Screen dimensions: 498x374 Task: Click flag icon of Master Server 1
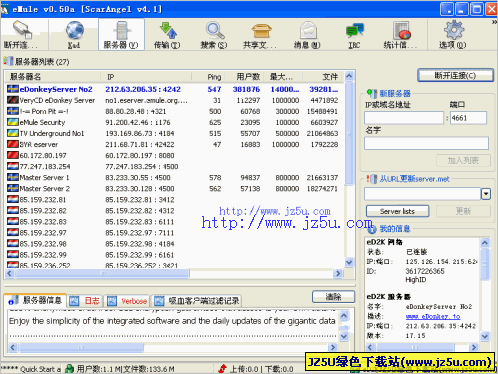pos(13,177)
